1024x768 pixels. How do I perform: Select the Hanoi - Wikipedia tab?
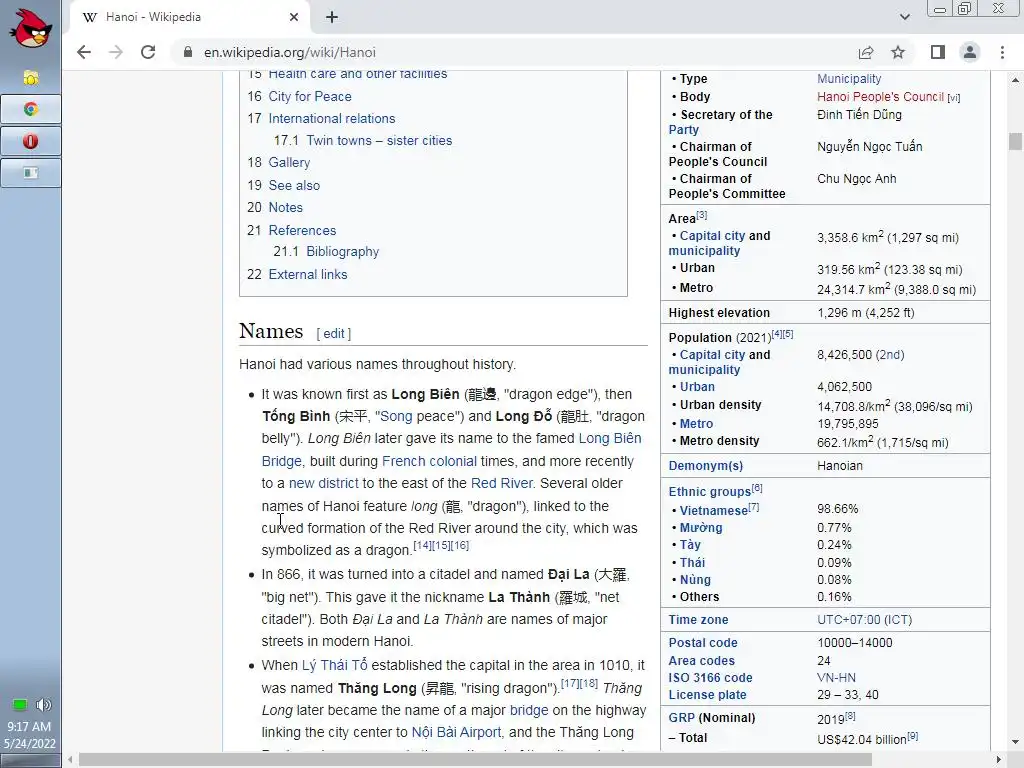(189, 17)
